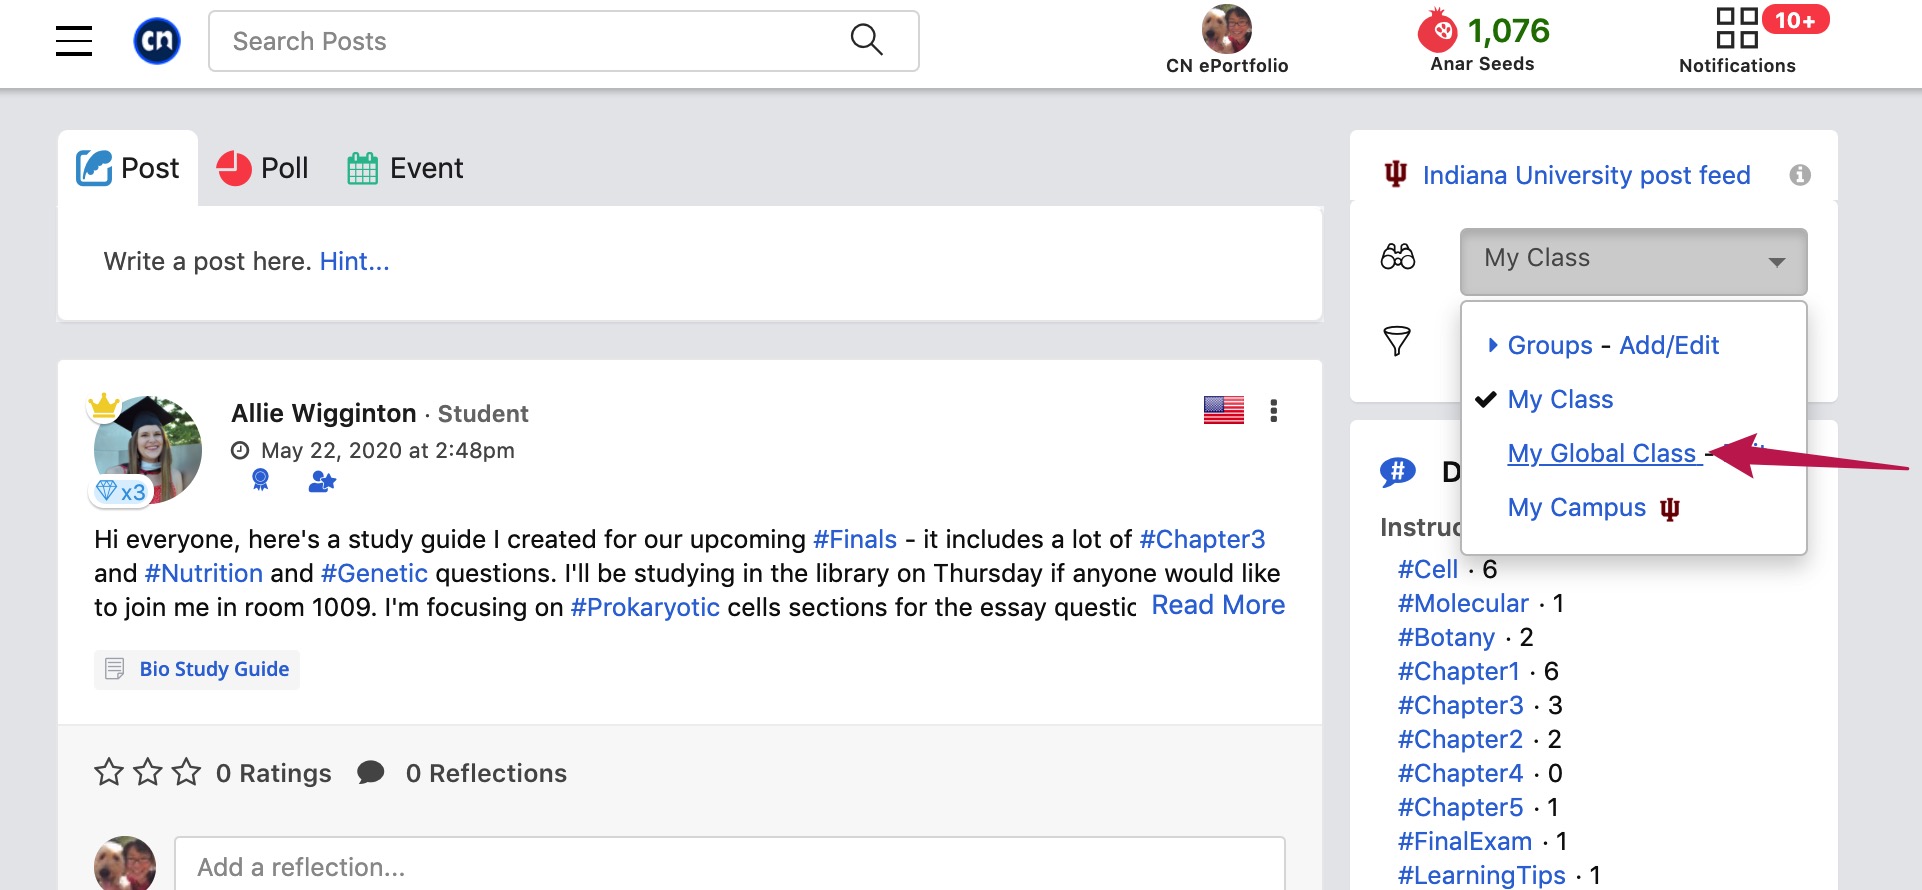Open the hamburger navigation menu
This screenshot has width=1922, height=890.
click(74, 41)
